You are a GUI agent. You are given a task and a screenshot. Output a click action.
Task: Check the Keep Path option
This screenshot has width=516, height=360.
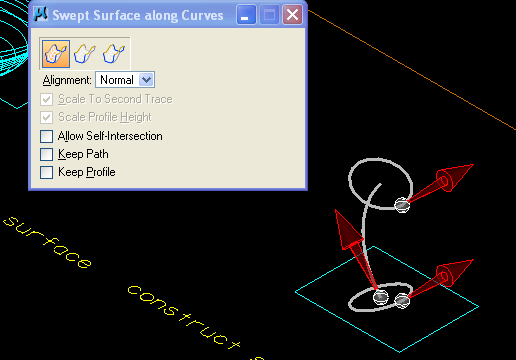pyautogui.click(x=46, y=154)
